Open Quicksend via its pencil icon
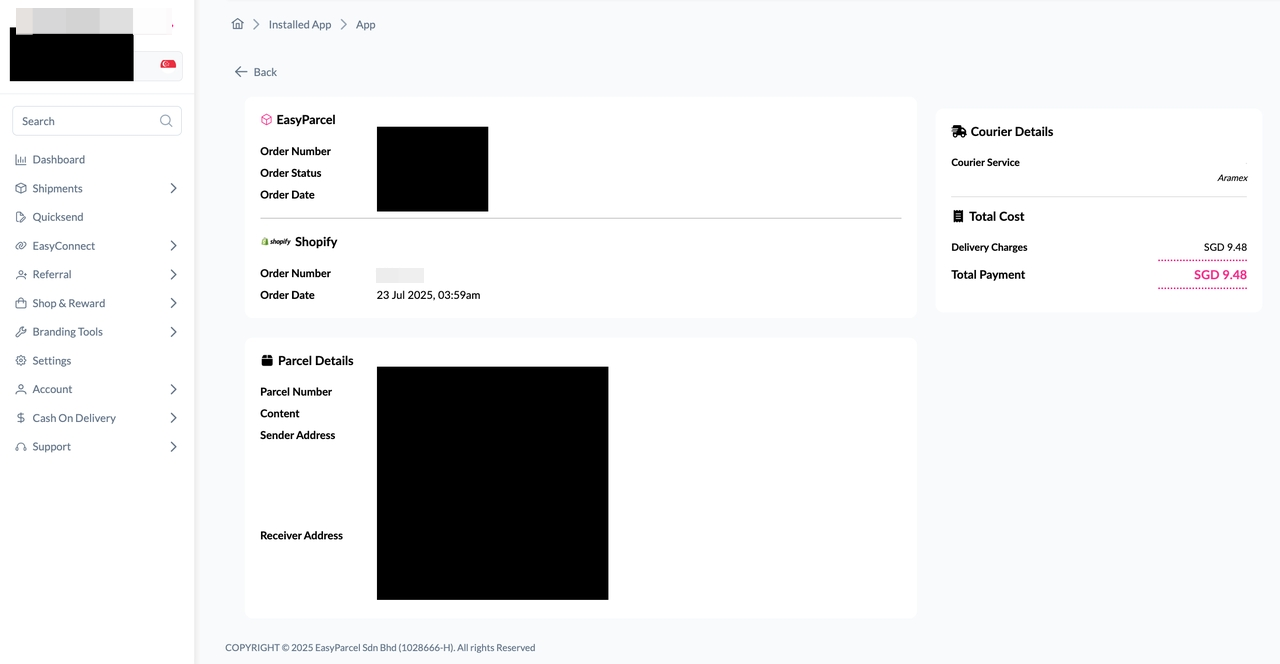The height and width of the screenshot is (664, 1280). click(x=22, y=216)
